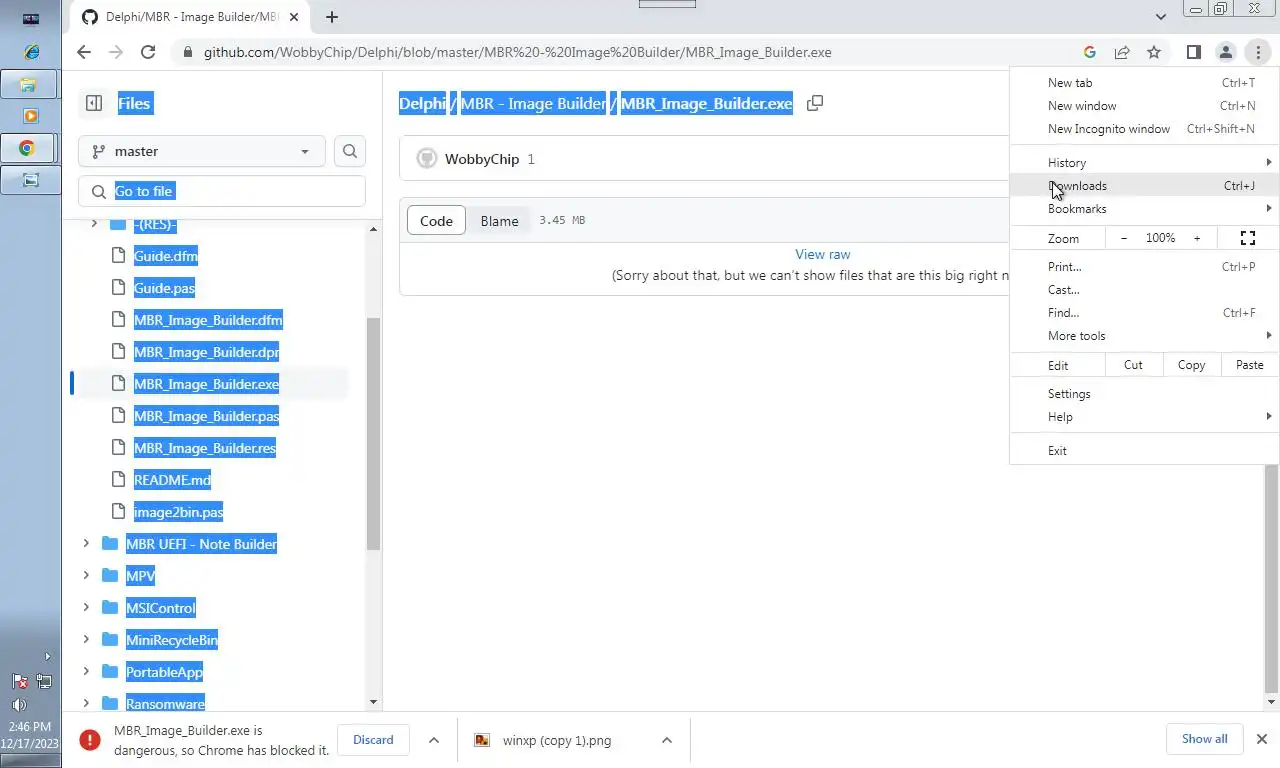1280x768 pixels.
Task: Click the WobbyChip avatar icon
Action: pos(427,159)
